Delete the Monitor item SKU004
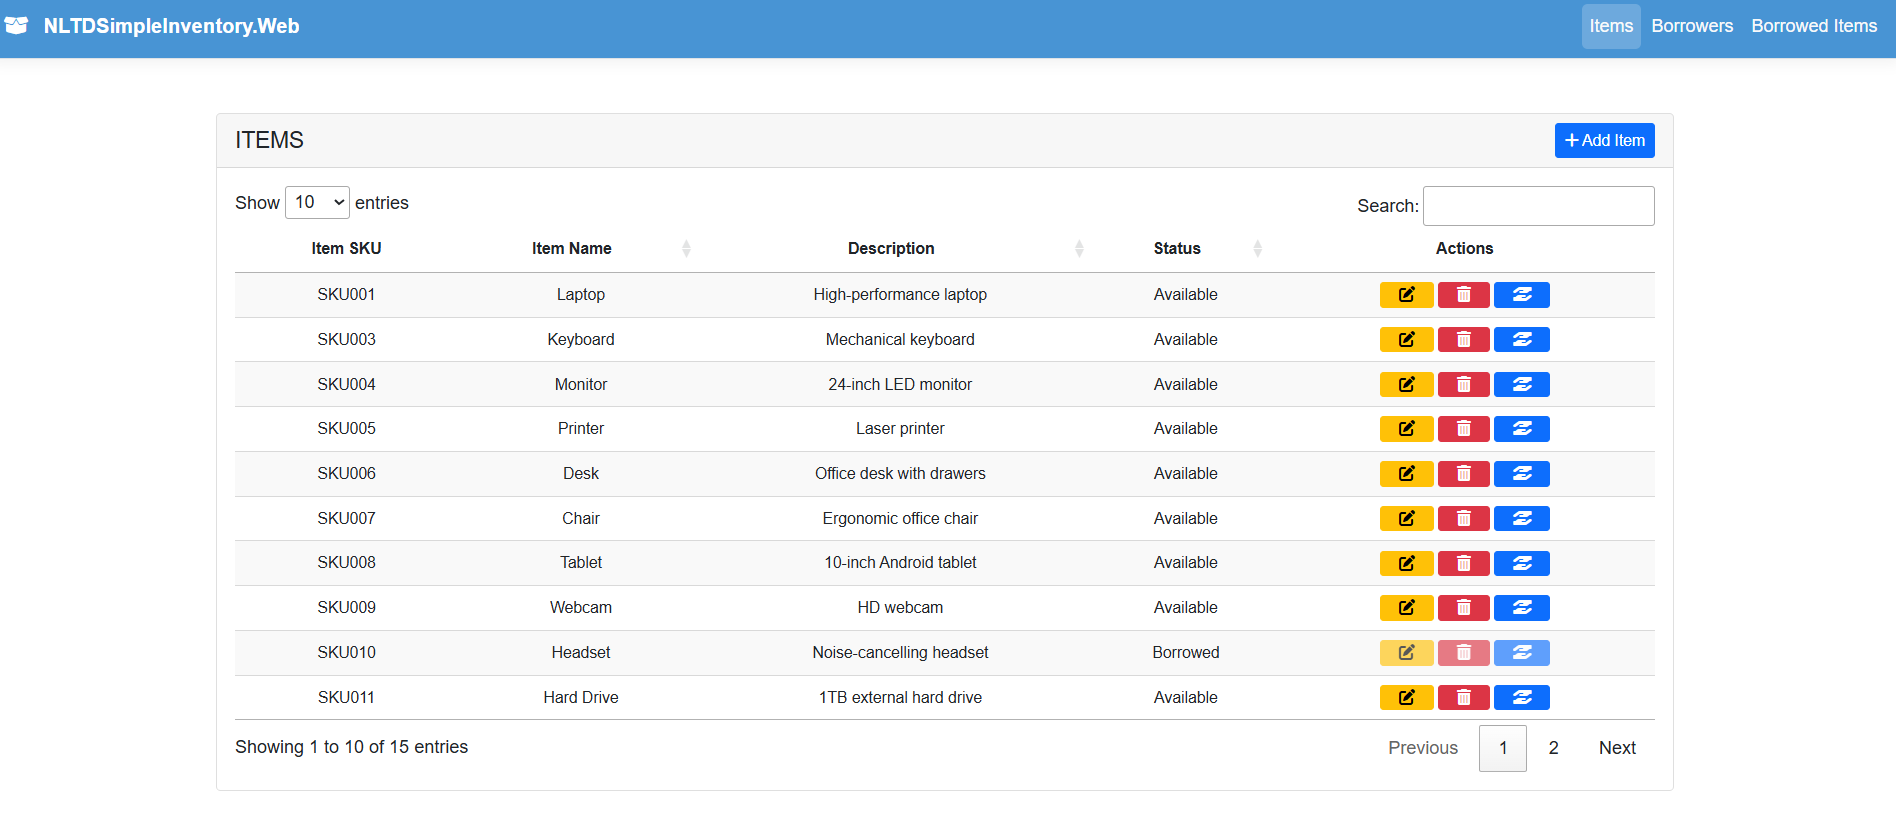This screenshot has width=1896, height=840. click(x=1463, y=384)
